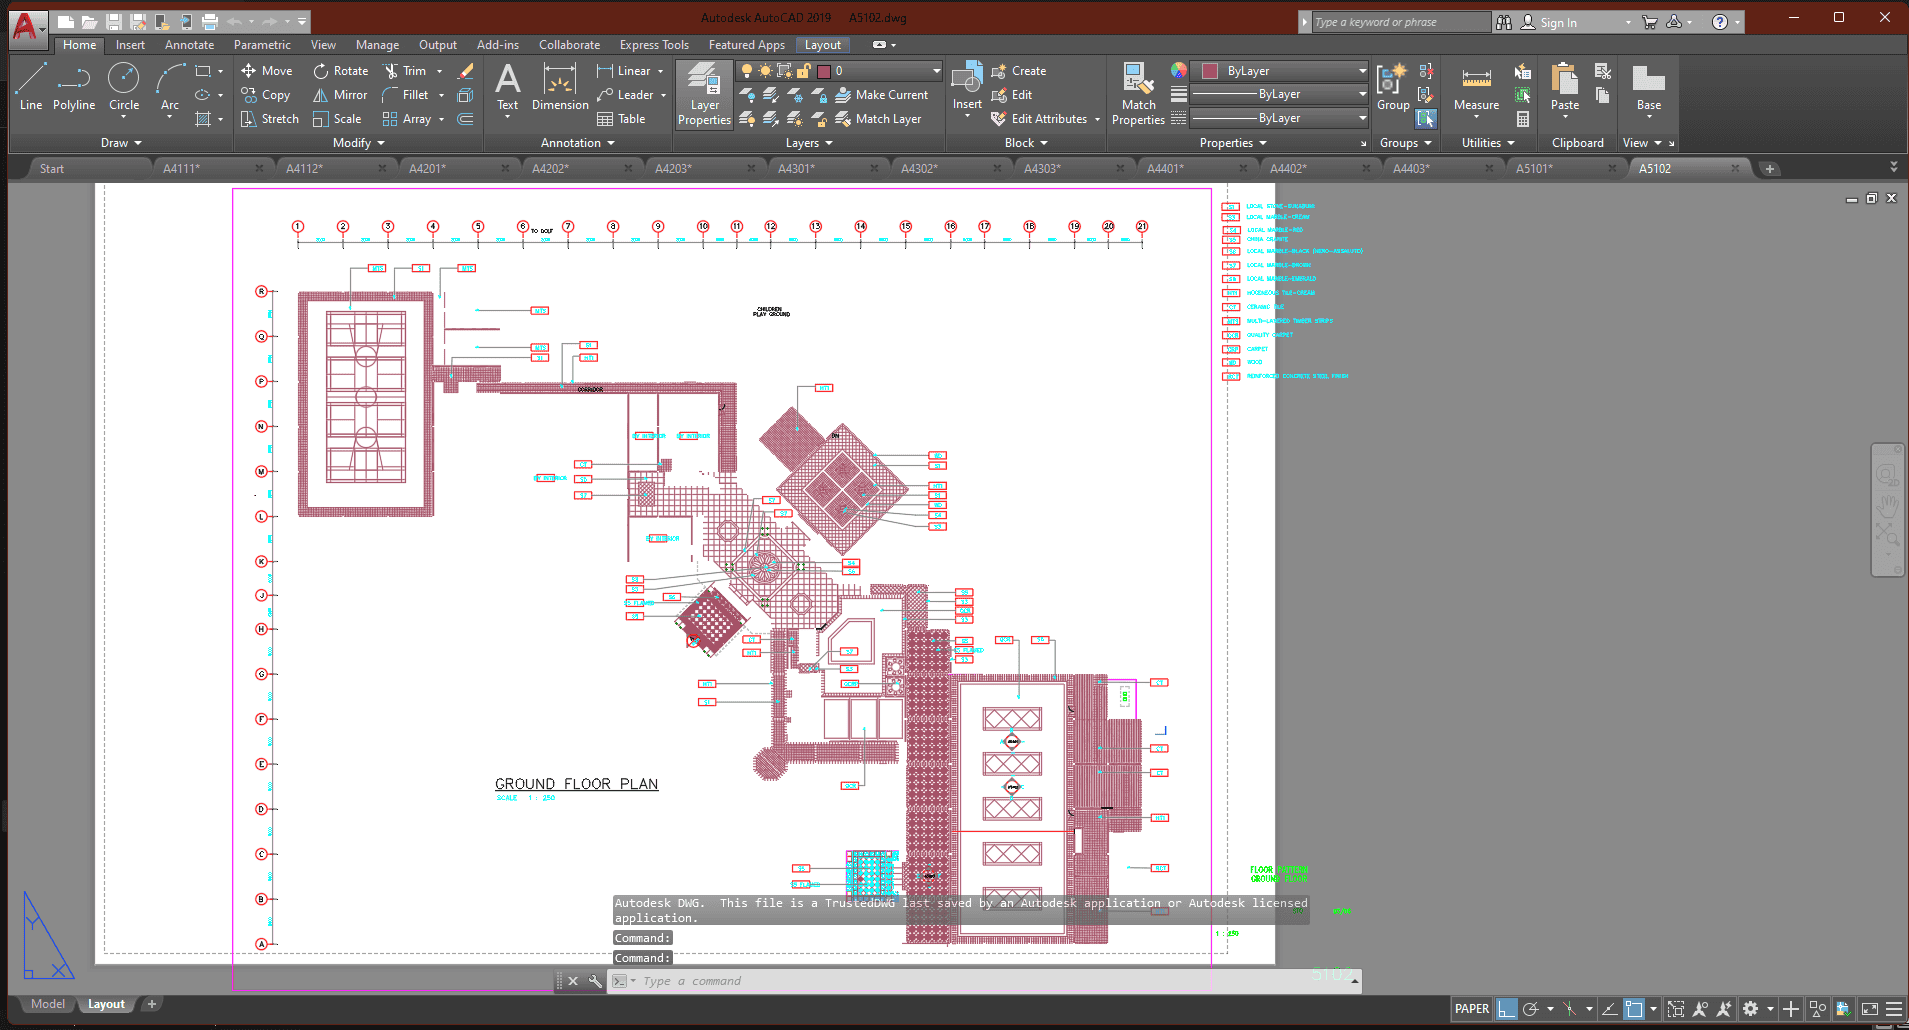Open the layer name dropdown showing 0

936,71
